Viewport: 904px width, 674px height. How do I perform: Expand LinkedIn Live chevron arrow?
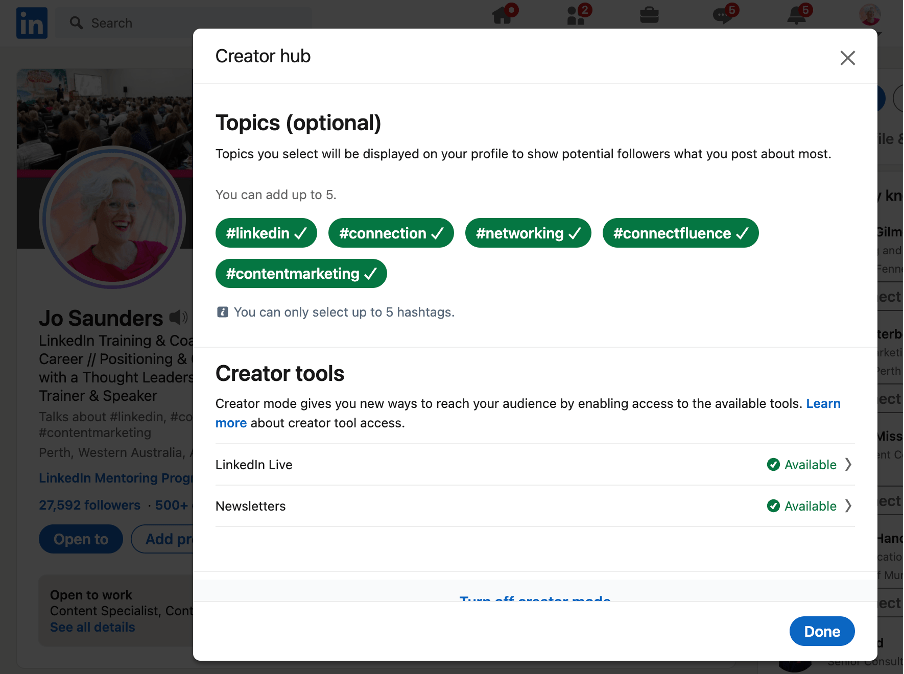(x=848, y=465)
